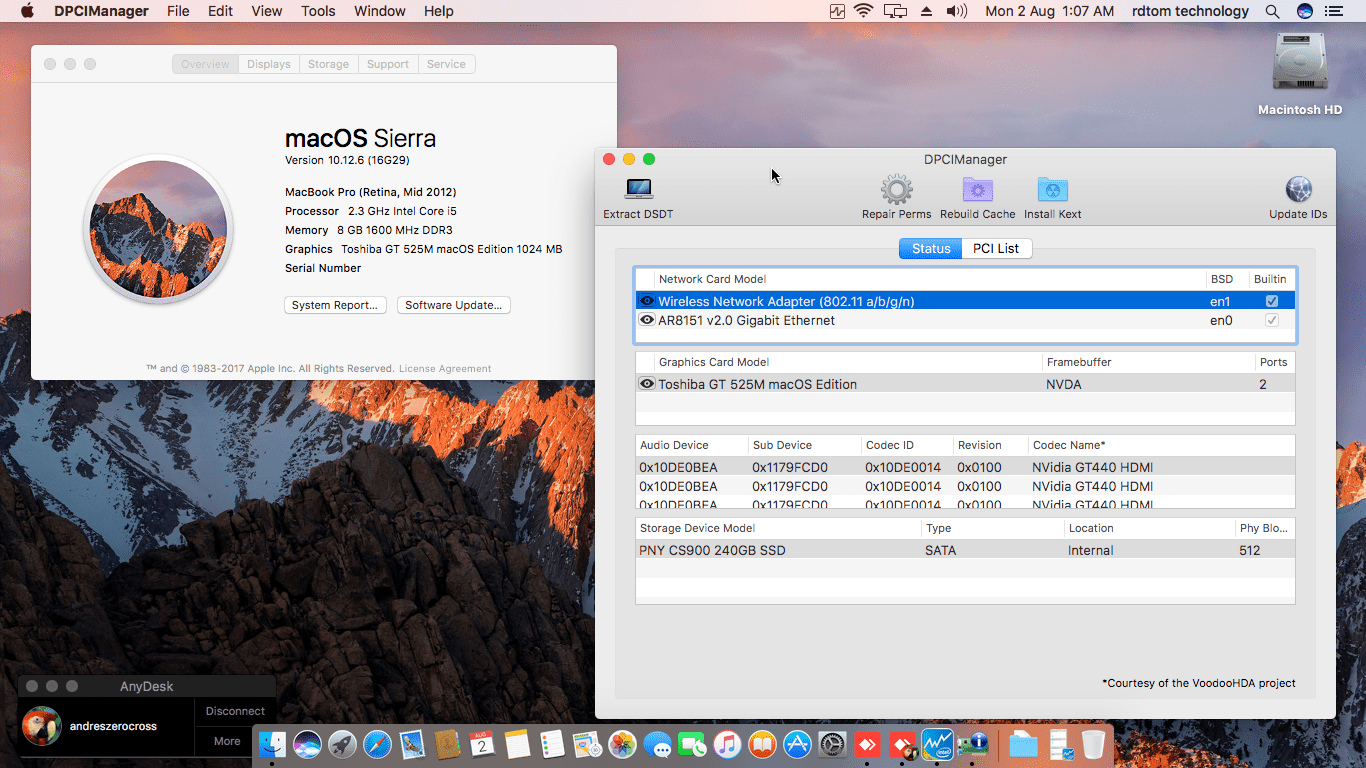Click the date and time in menu bar

pyautogui.click(x=1049, y=11)
